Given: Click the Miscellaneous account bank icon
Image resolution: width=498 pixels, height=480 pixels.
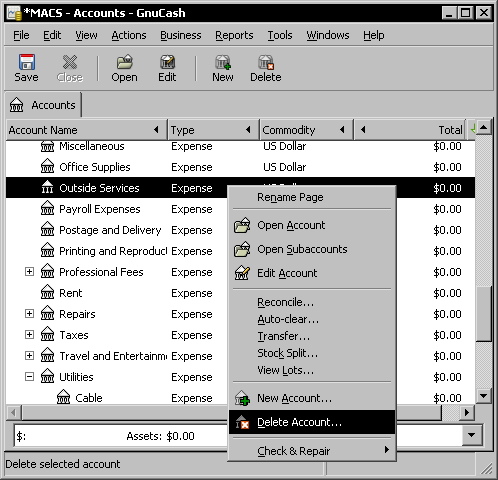Looking at the screenshot, I should (47, 146).
